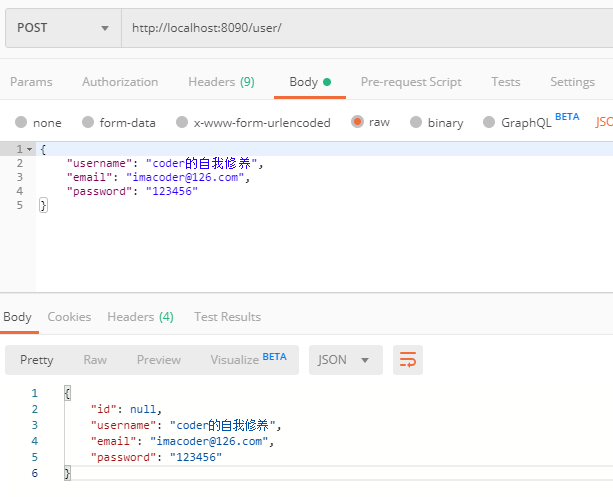Image resolution: width=613 pixels, height=497 pixels.
Task: Click closing brace on request line 5
Action: [43, 205]
